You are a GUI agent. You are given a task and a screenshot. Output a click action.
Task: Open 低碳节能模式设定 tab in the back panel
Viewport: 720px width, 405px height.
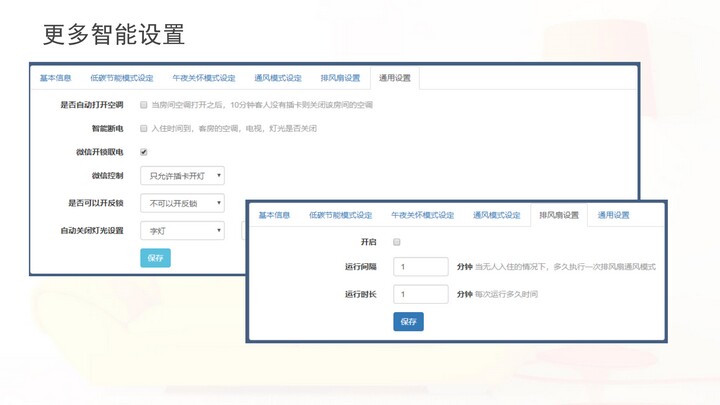[122, 78]
